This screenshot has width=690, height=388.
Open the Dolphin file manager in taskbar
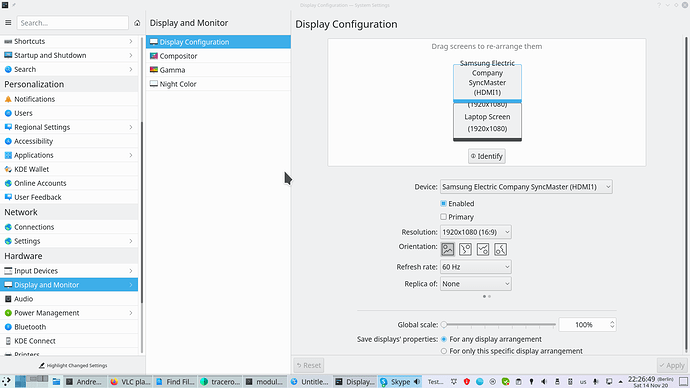[x=56, y=382]
